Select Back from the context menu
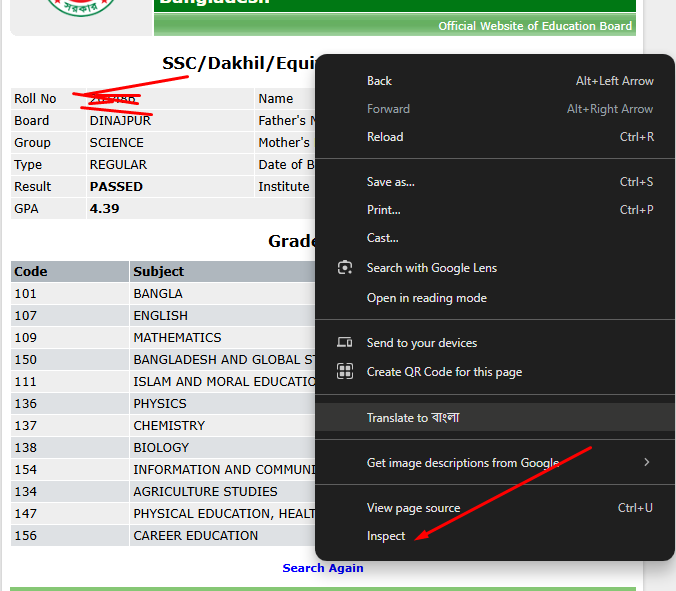This screenshot has width=676, height=591. (x=379, y=81)
